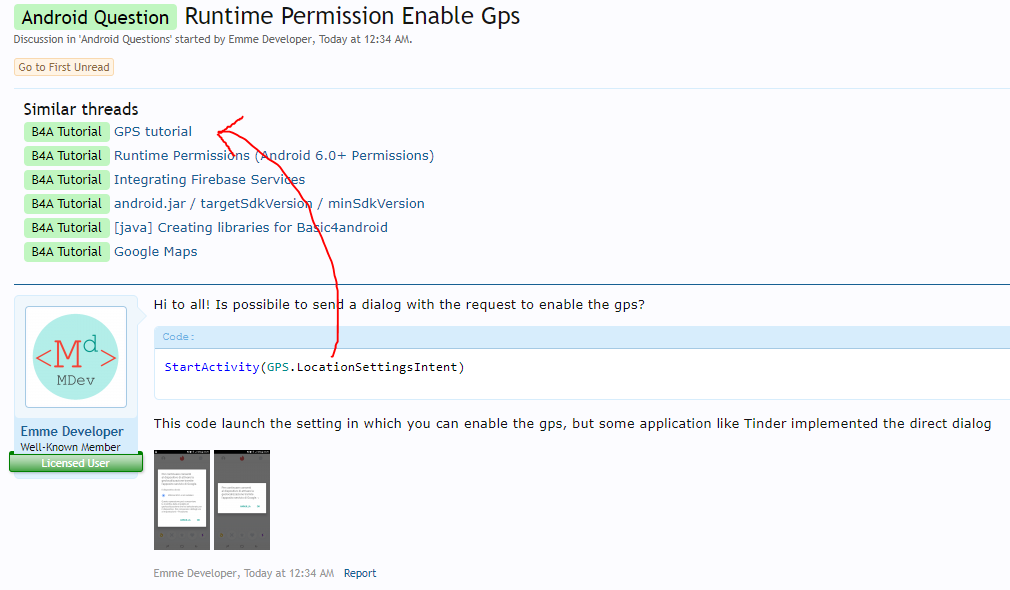Viewport: 1010px width, 590px height.
Task: Click the 'B4A Tutorial' badge beside Runtime Permissions
Action: pos(66,155)
